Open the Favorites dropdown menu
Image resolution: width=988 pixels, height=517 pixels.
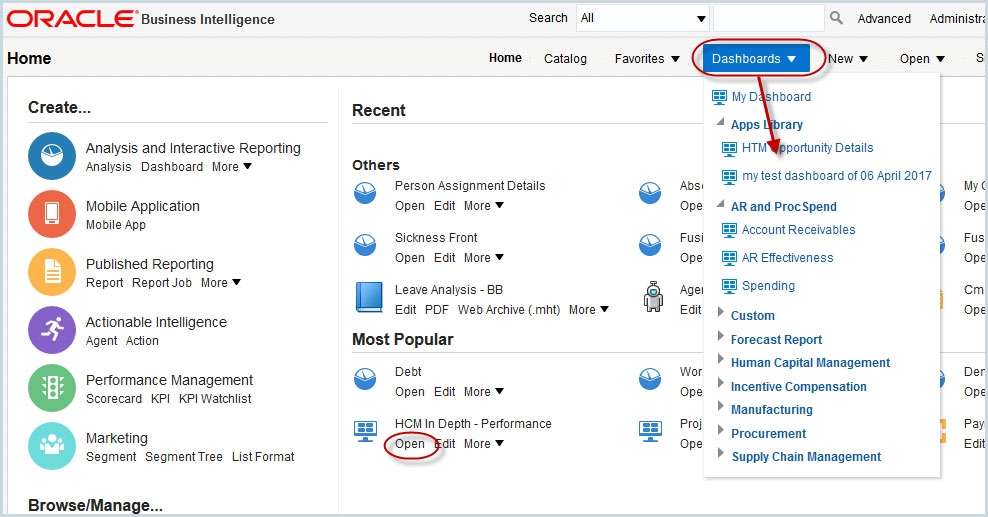[x=647, y=59]
